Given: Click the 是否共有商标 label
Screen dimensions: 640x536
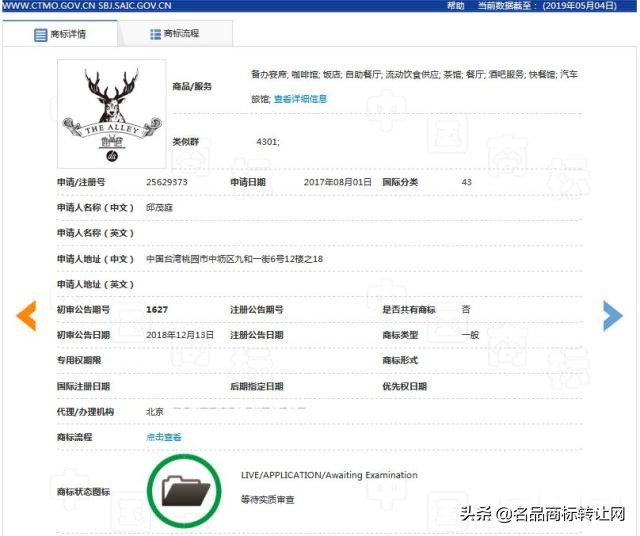Looking at the screenshot, I should tap(409, 310).
